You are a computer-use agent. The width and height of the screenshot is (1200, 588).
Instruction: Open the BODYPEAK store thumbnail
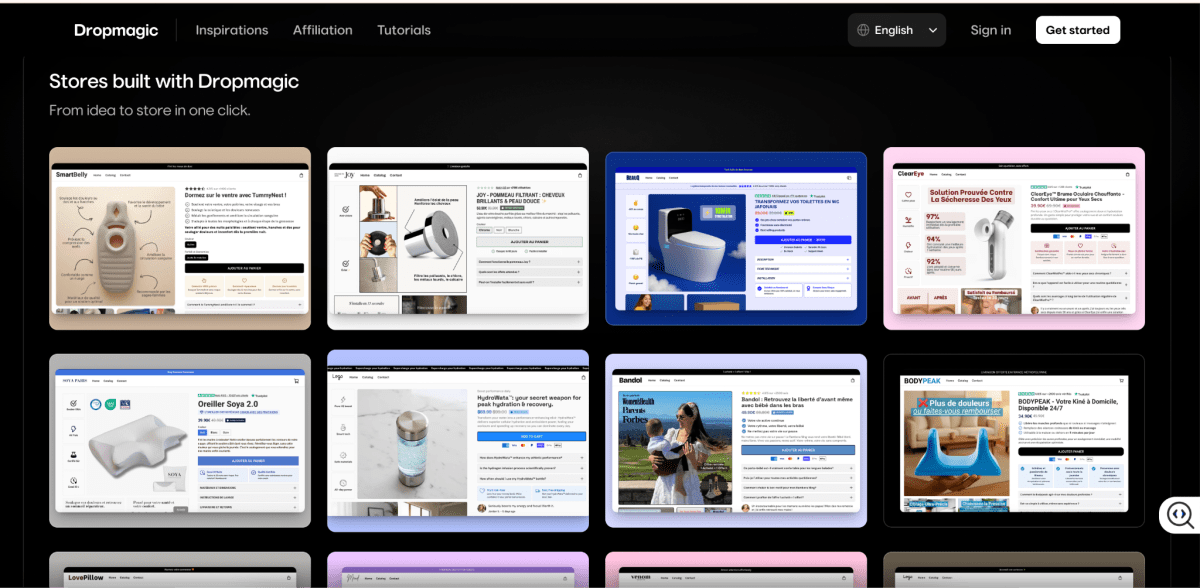point(1014,440)
